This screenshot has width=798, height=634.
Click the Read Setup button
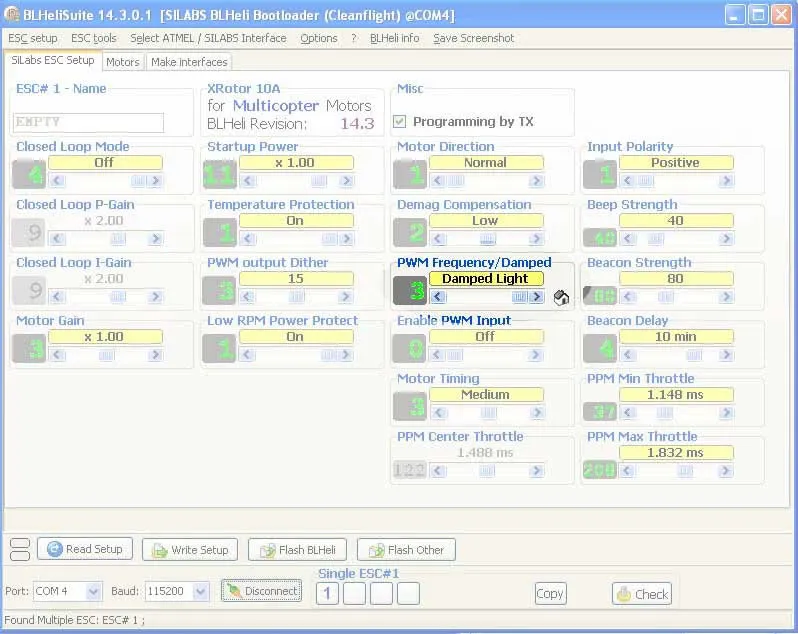point(85,549)
